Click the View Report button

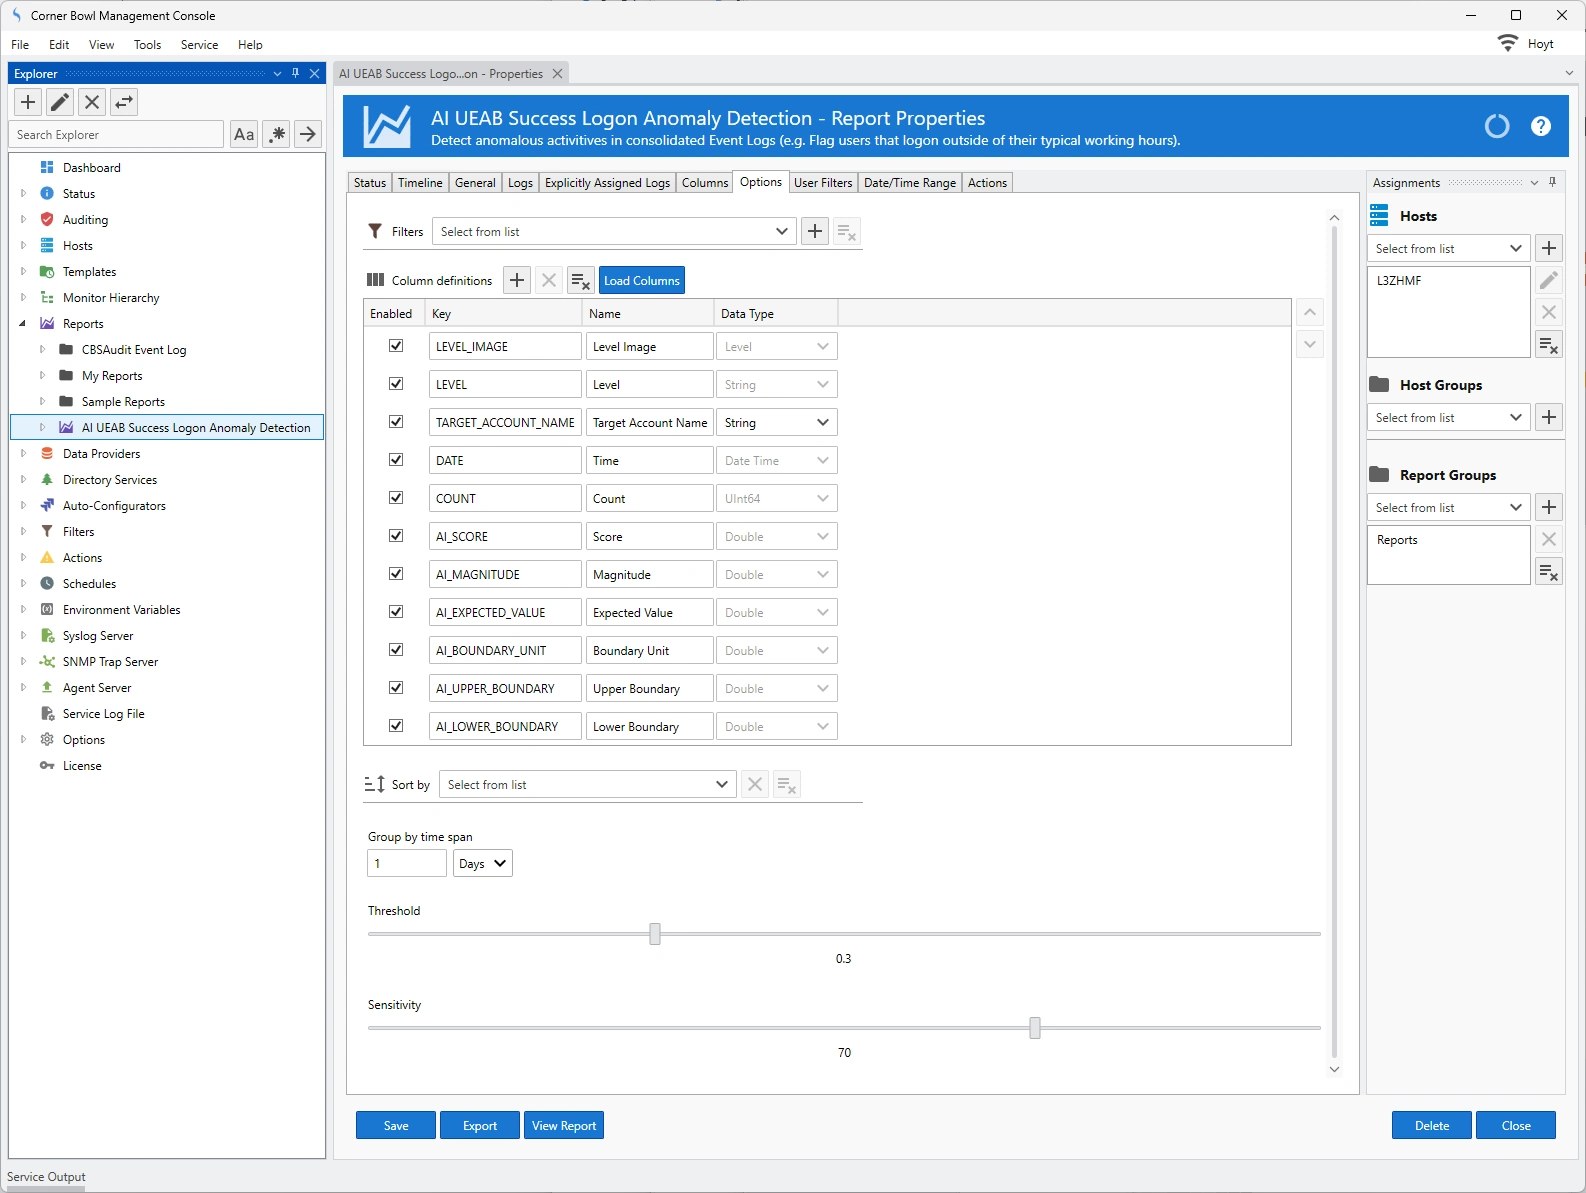(x=564, y=1126)
